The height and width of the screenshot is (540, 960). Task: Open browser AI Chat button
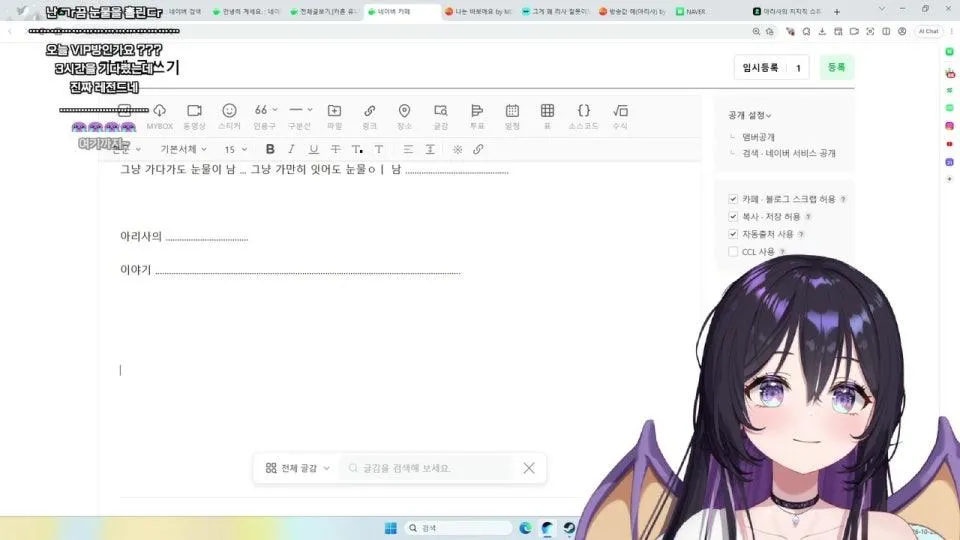point(928,31)
